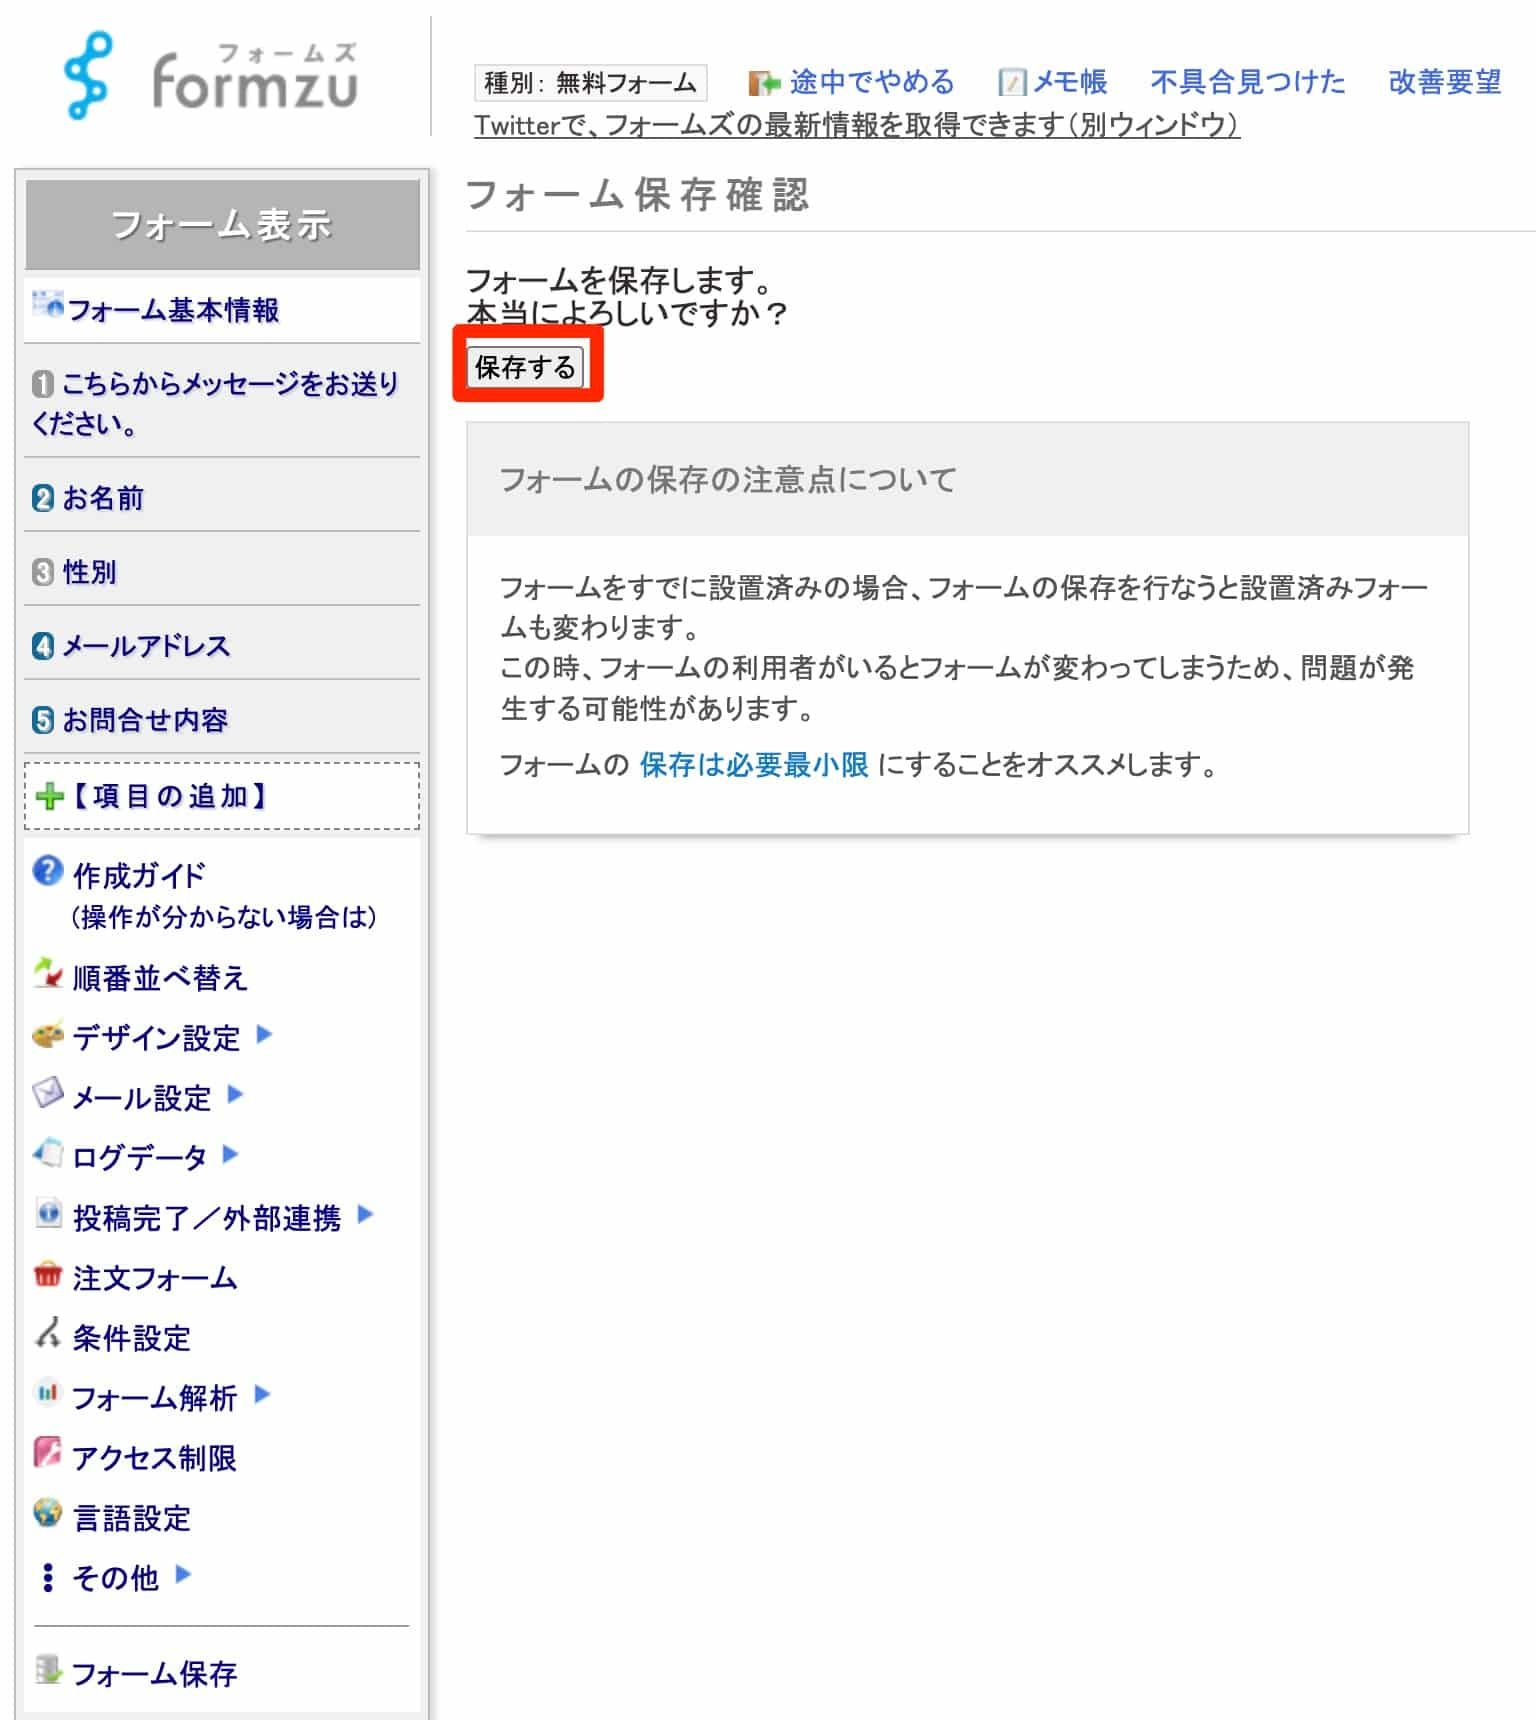Click the フォーム保存確認 heading
Image resolution: width=1536 pixels, height=1720 pixels.
click(x=637, y=194)
